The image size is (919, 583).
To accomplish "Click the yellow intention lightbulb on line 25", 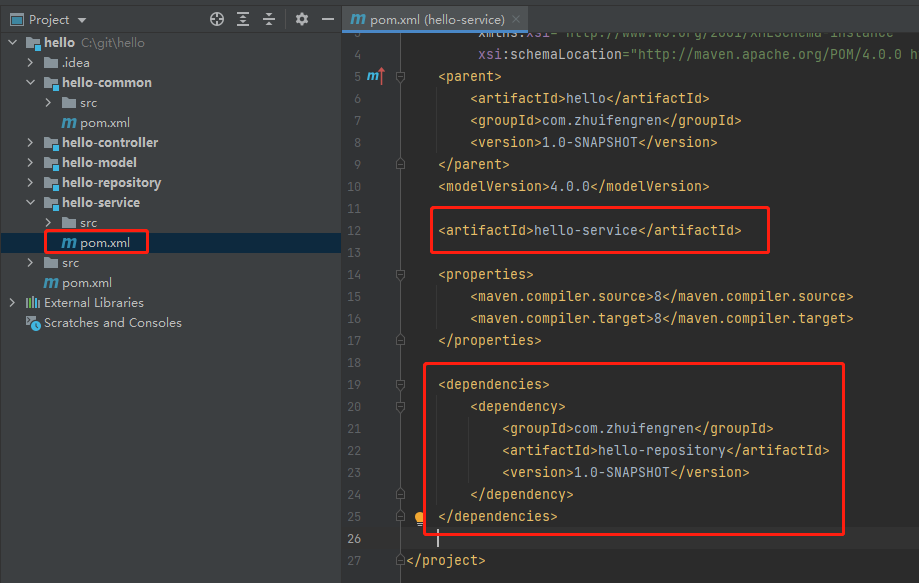I will click(420, 517).
